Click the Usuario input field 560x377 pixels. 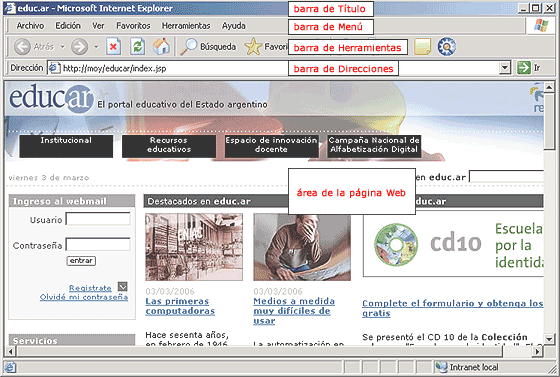pyautogui.click(x=98, y=219)
